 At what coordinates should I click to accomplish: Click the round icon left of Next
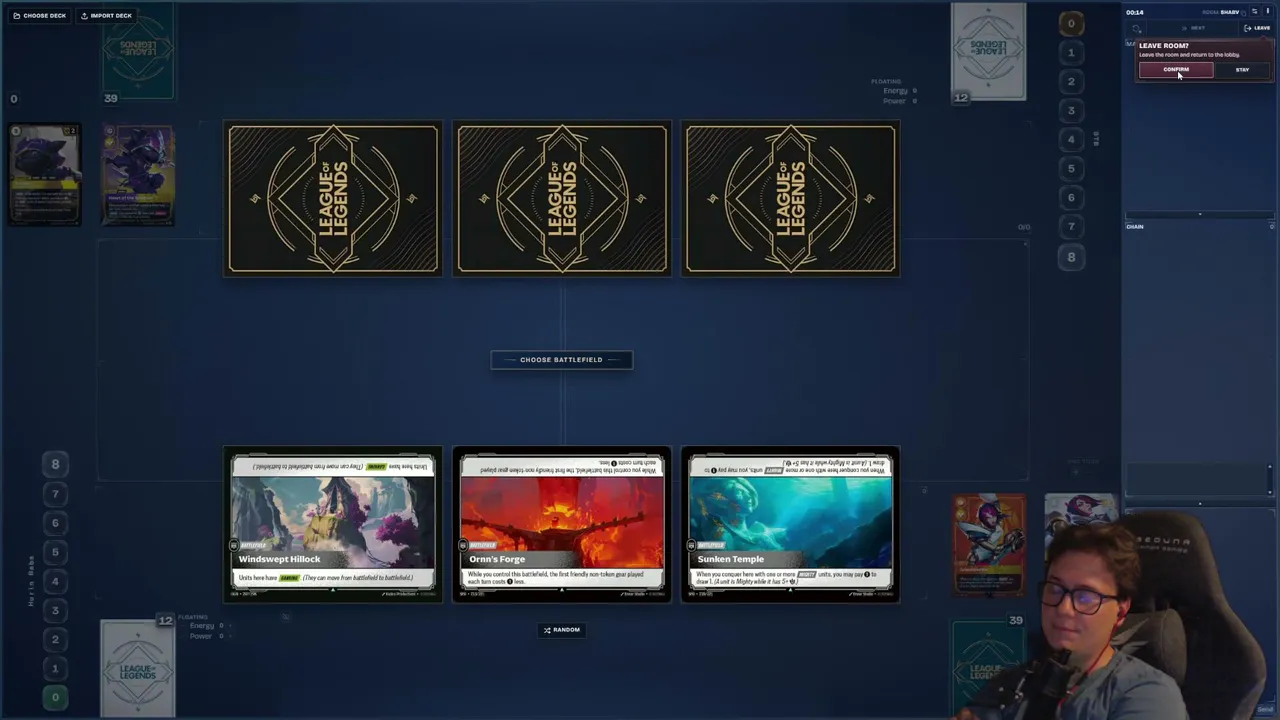pos(1137,28)
